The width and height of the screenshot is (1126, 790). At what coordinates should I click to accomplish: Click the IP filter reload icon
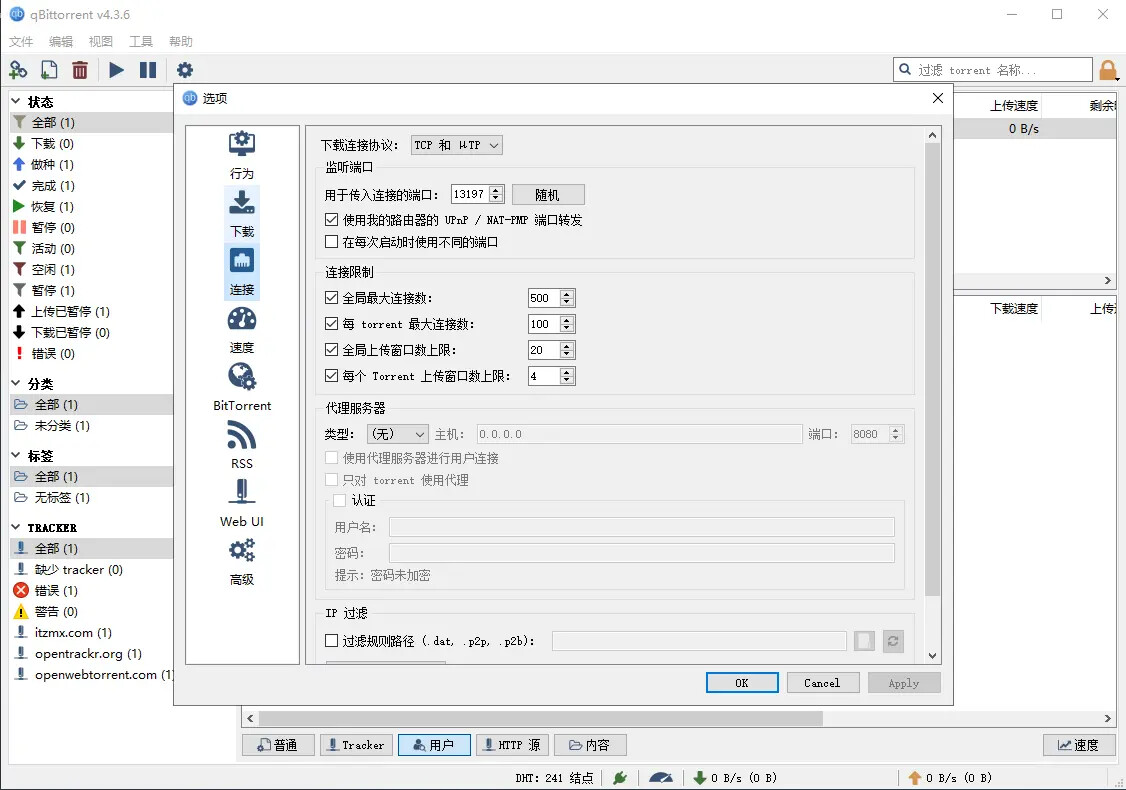tap(893, 641)
